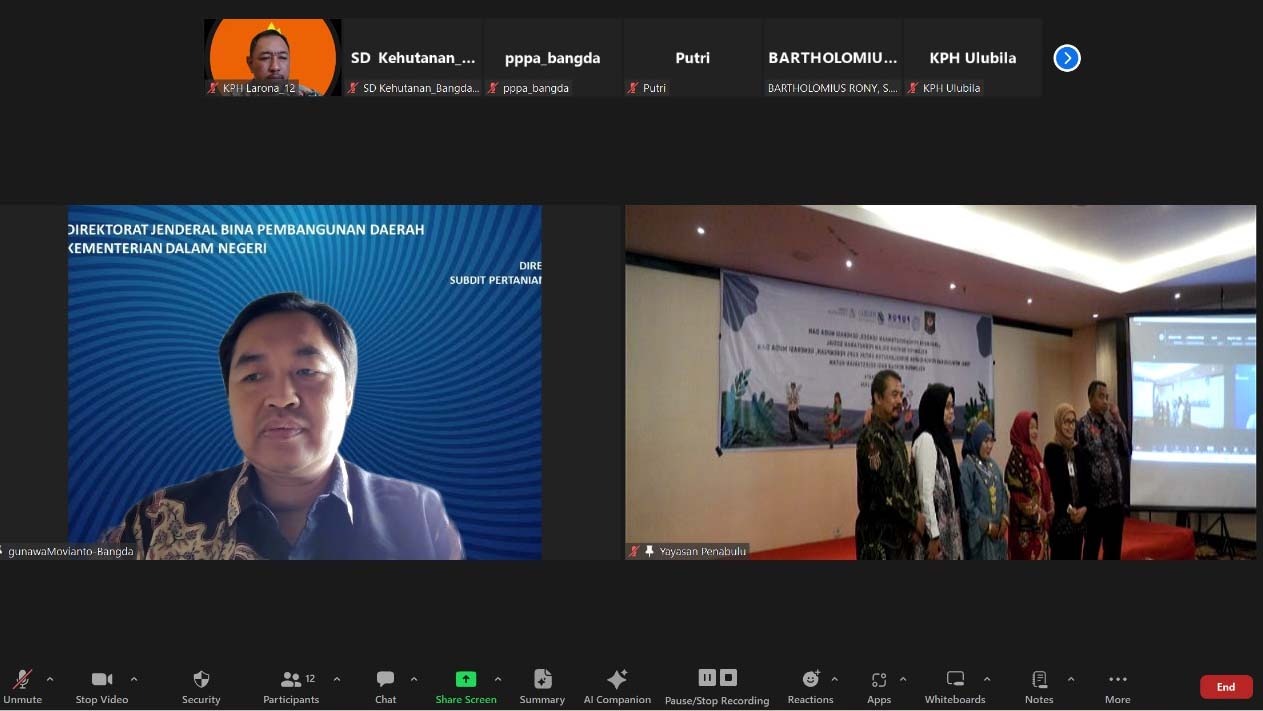Start Share Screen
The image size is (1263, 711).
tap(466, 686)
